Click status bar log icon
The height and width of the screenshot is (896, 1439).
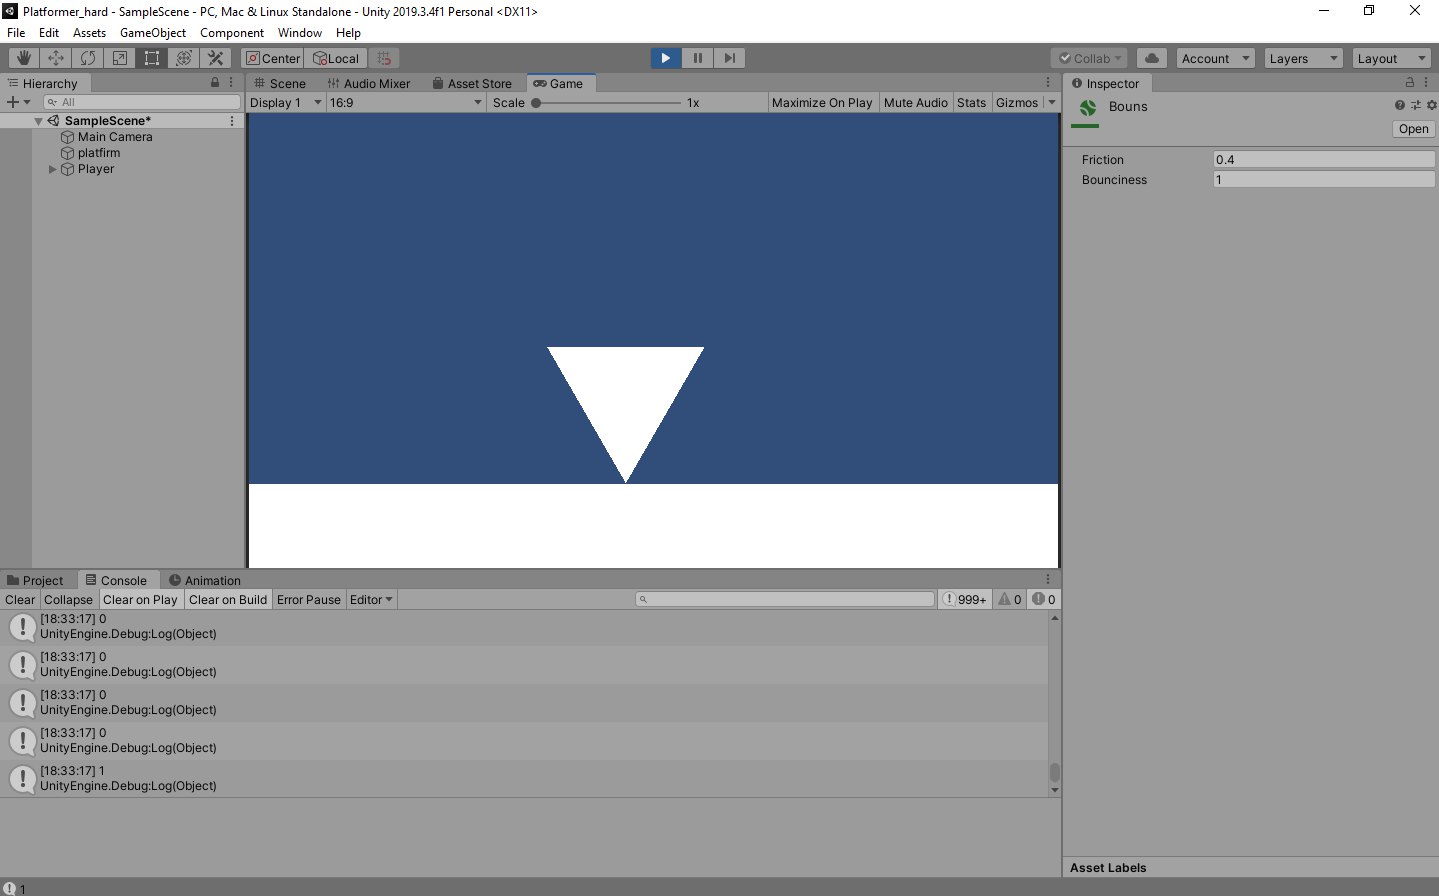tap(9, 888)
